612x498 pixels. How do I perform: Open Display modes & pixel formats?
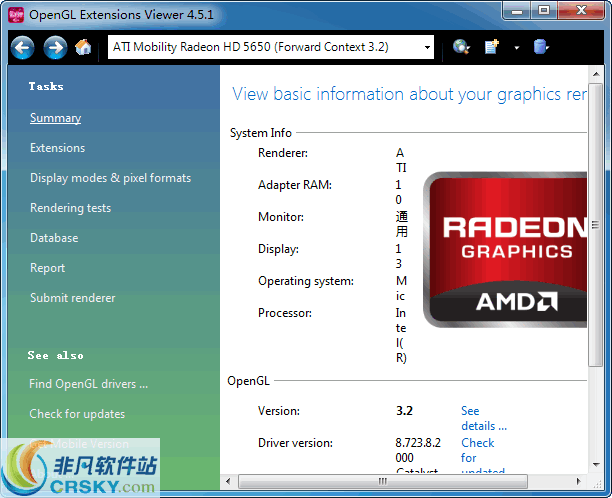tap(110, 178)
